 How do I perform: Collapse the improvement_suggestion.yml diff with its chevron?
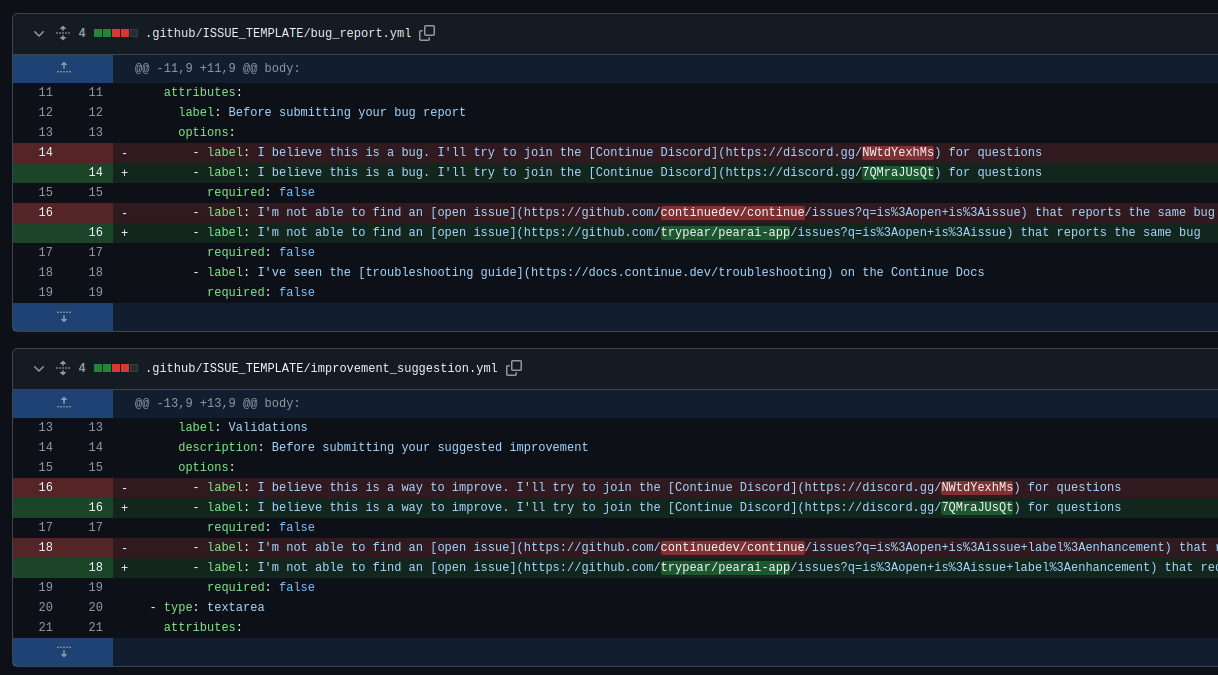38,367
